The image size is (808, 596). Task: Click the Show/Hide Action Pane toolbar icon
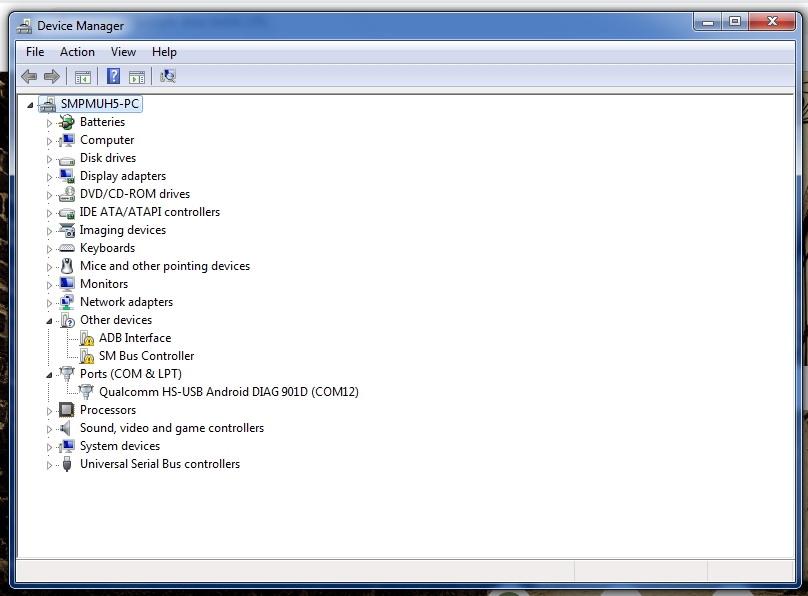click(135, 75)
